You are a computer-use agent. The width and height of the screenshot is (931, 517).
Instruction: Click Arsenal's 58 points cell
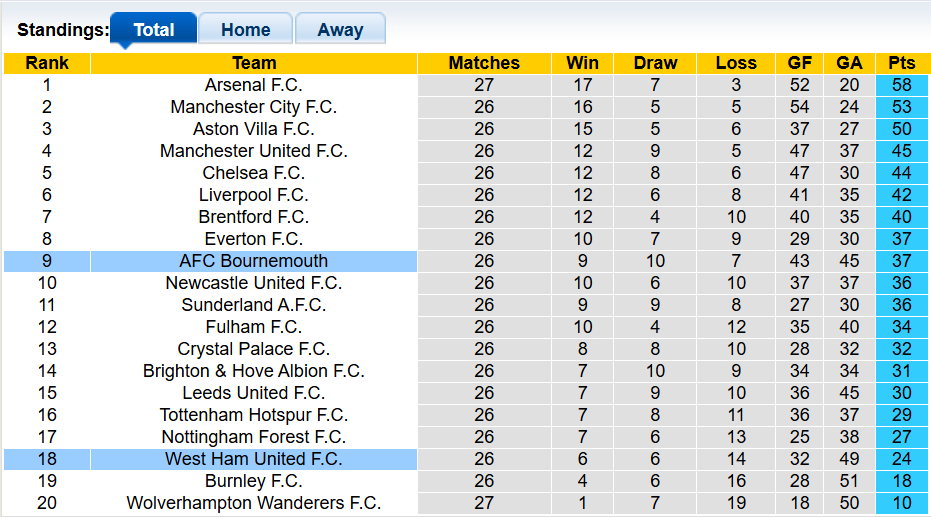901,85
